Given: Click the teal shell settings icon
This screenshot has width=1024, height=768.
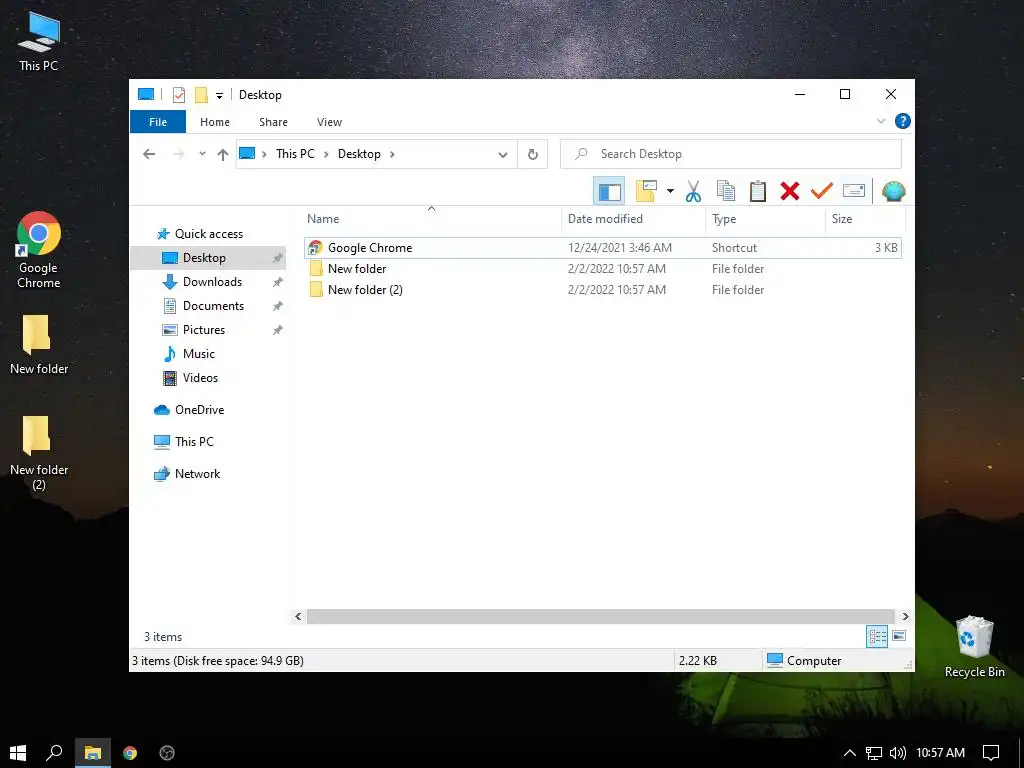Looking at the screenshot, I should point(893,191).
